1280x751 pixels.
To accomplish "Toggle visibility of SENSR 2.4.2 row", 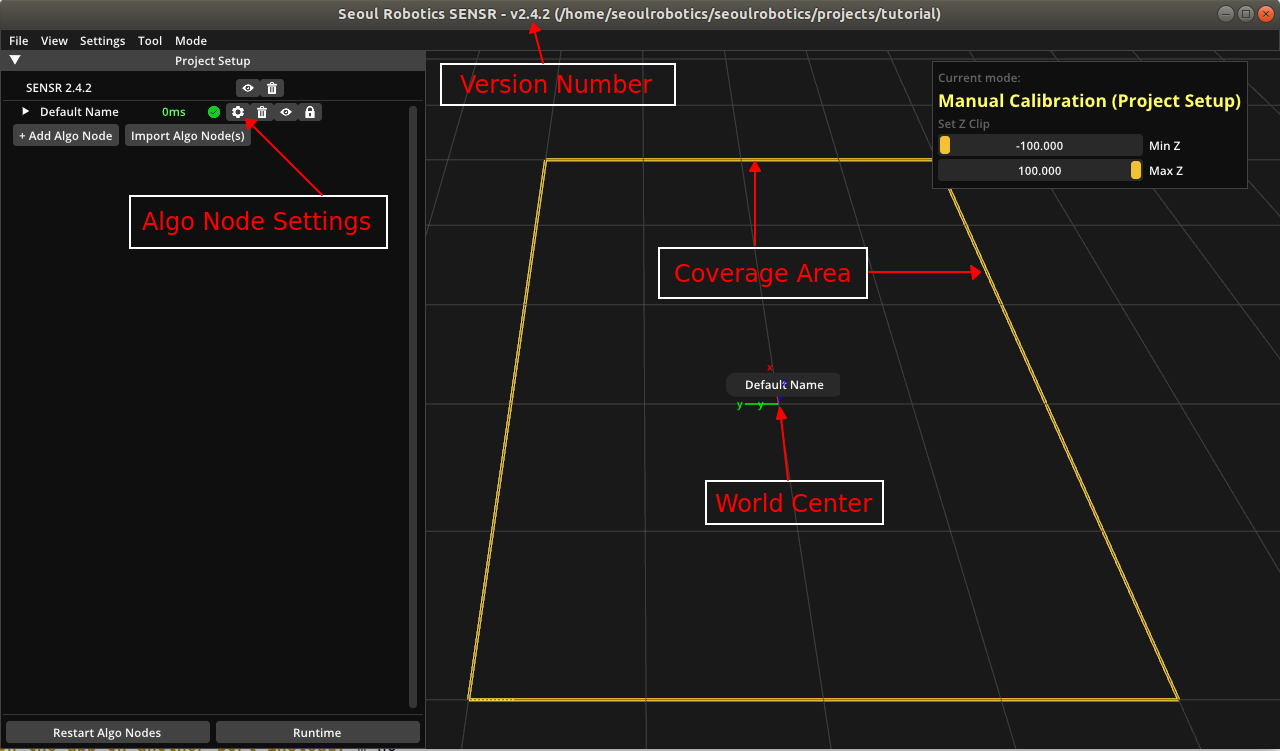I will (247, 88).
